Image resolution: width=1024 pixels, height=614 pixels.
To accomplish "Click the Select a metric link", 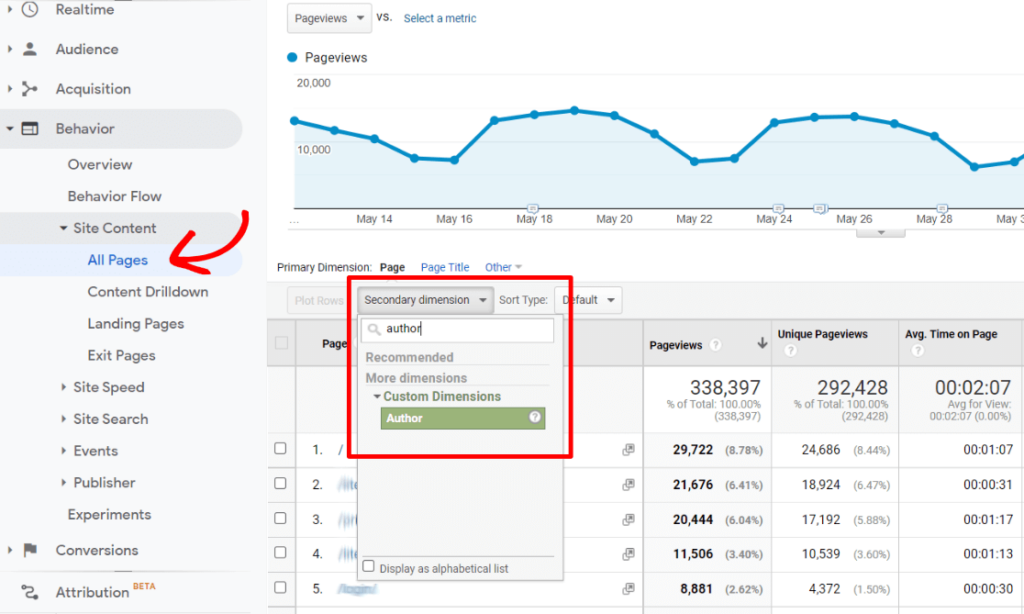I will [x=440, y=18].
